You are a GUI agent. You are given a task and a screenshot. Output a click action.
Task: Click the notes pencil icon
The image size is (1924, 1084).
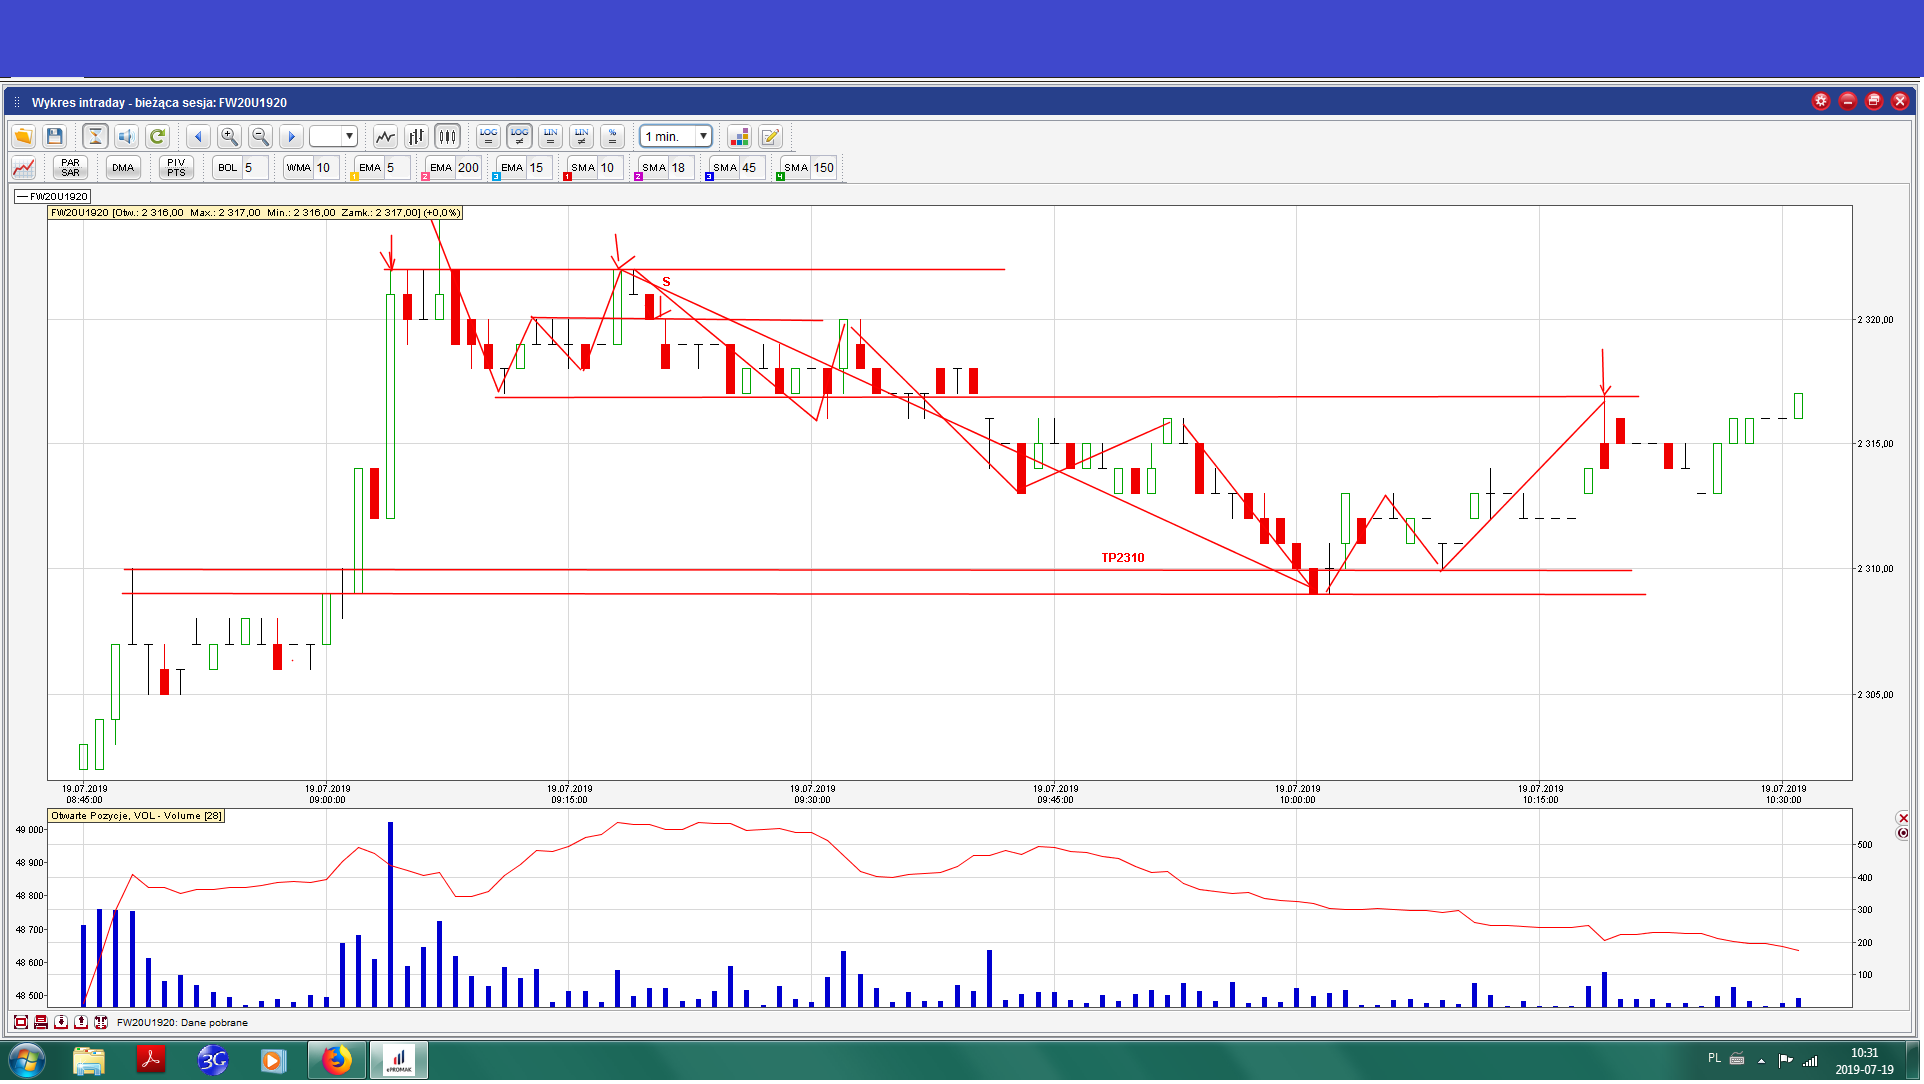(770, 137)
